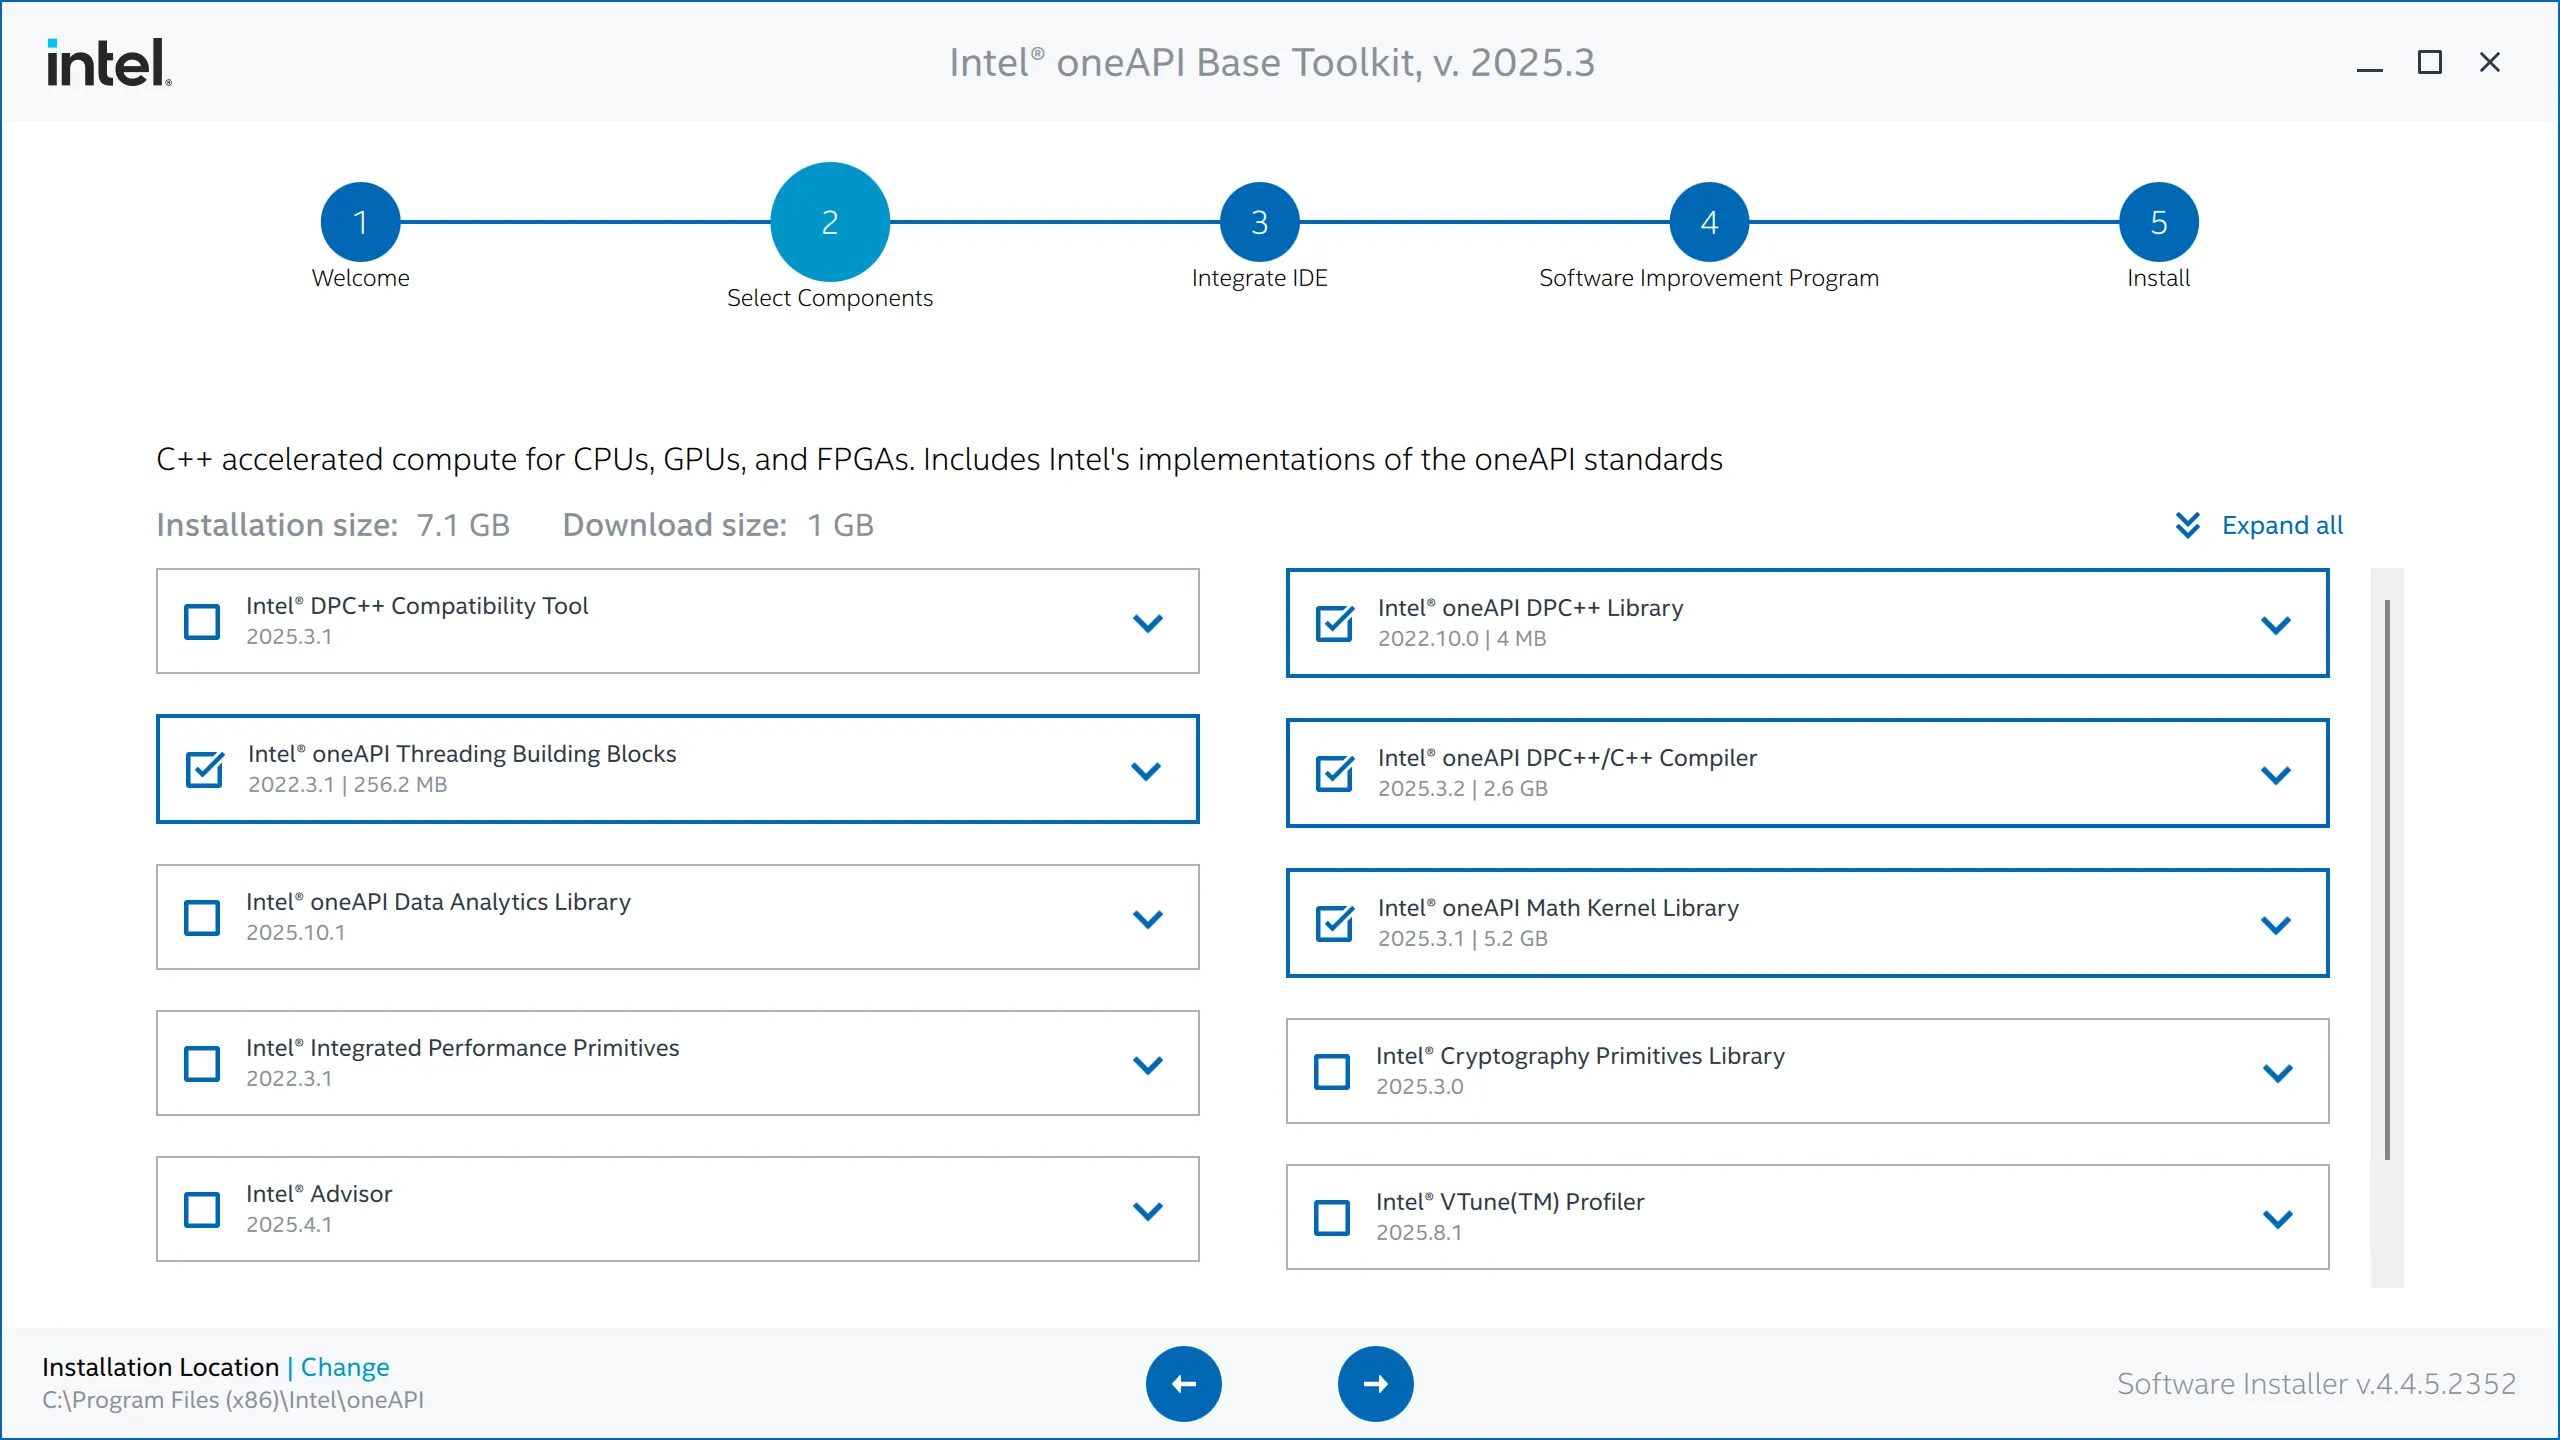2560x1440 pixels.
Task: Click the Intel oneAPI Base Toolkit title
Action: [1272, 62]
